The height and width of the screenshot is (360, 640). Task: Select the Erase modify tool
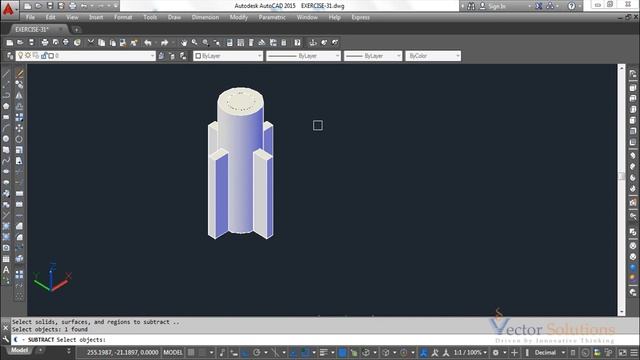tap(19, 73)
